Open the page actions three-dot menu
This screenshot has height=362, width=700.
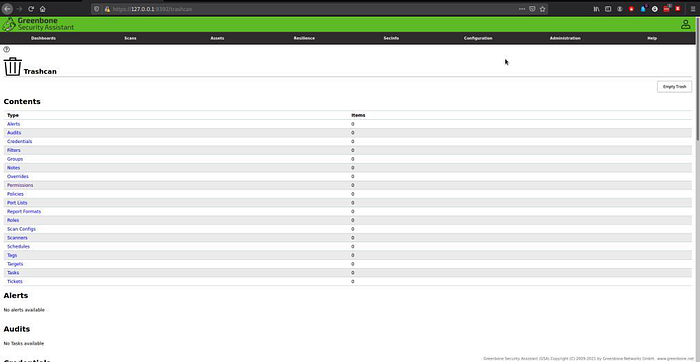(522, 9)
